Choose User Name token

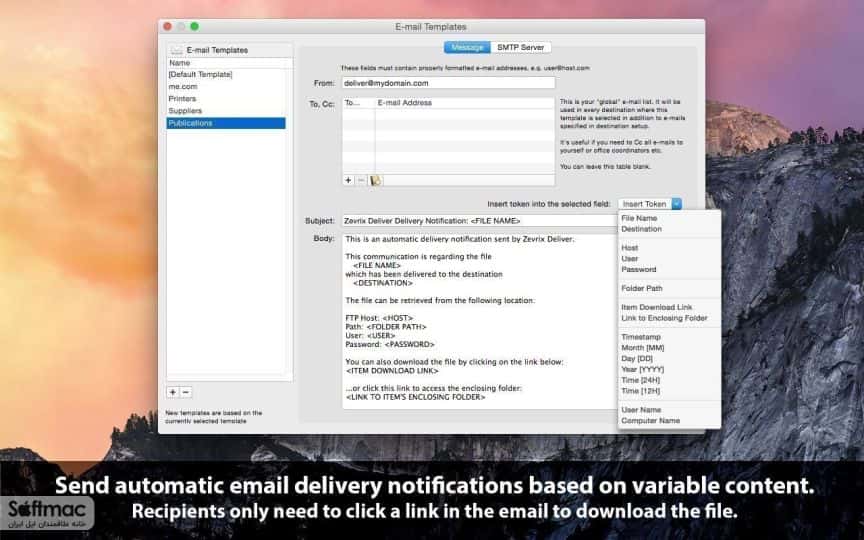[x=641, y=410]
